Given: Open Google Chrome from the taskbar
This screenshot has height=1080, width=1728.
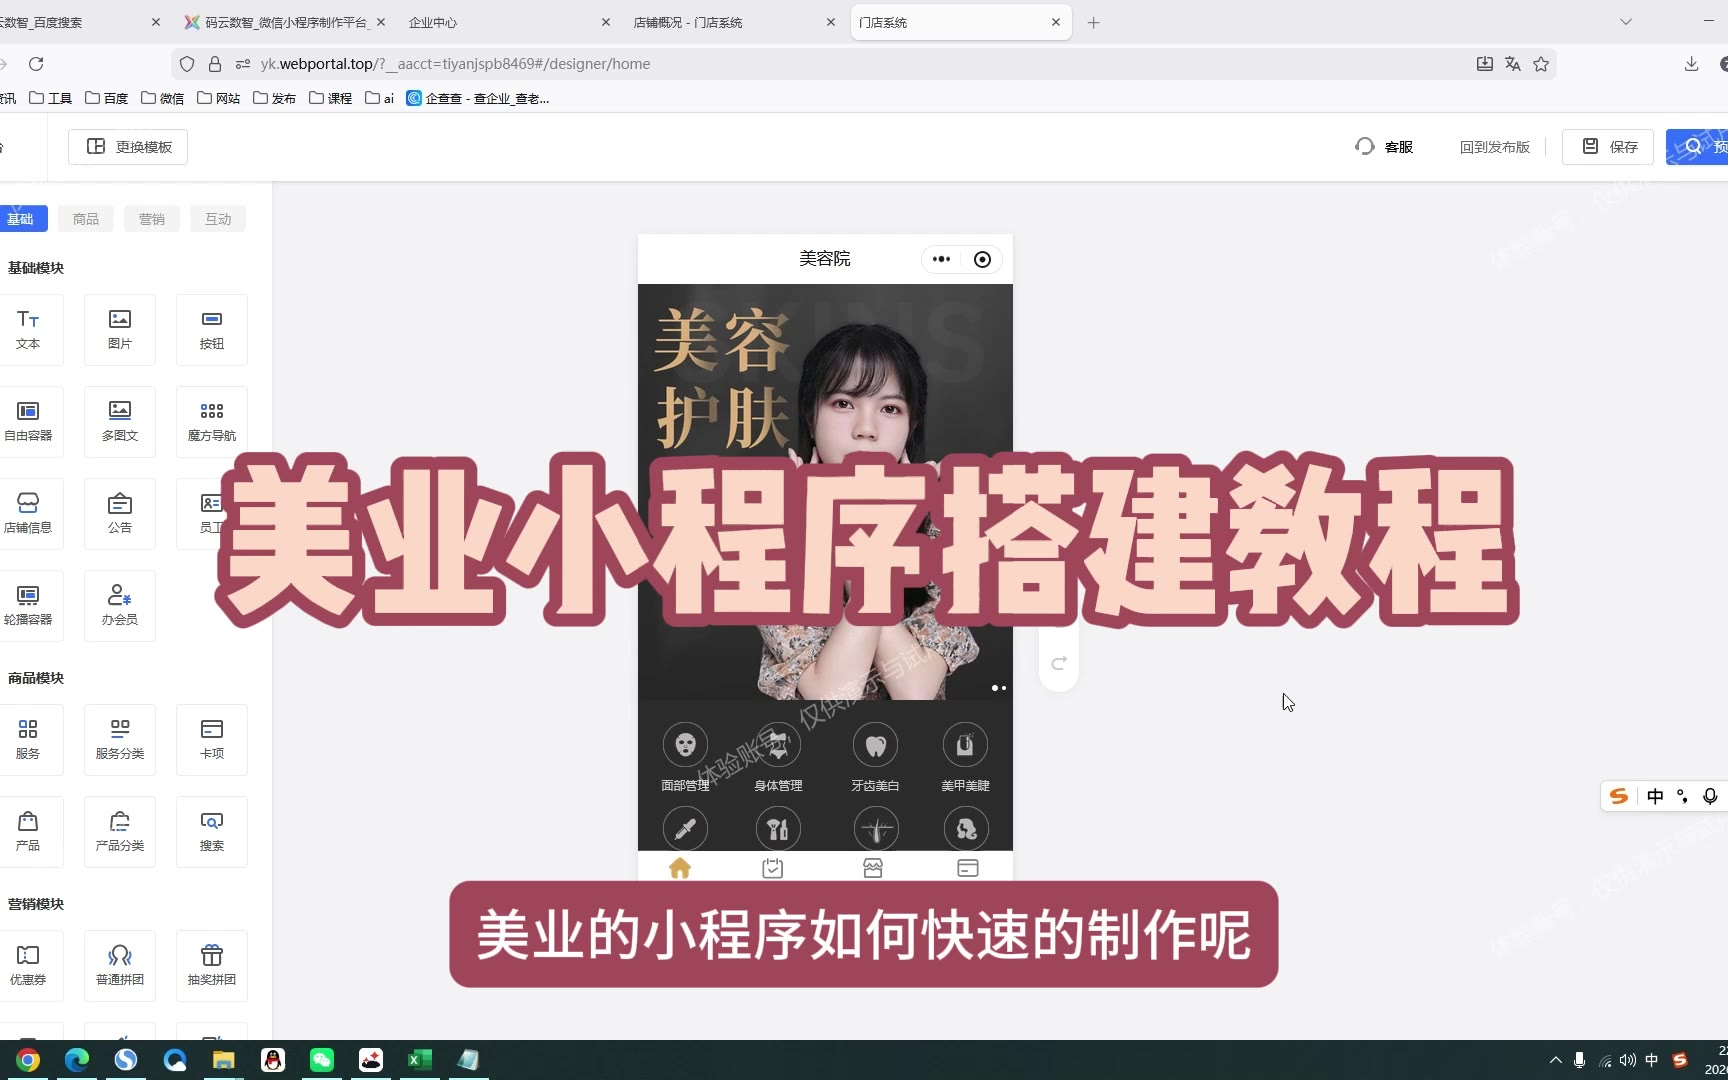Looking at the screenshot, I should point(28,1060).
